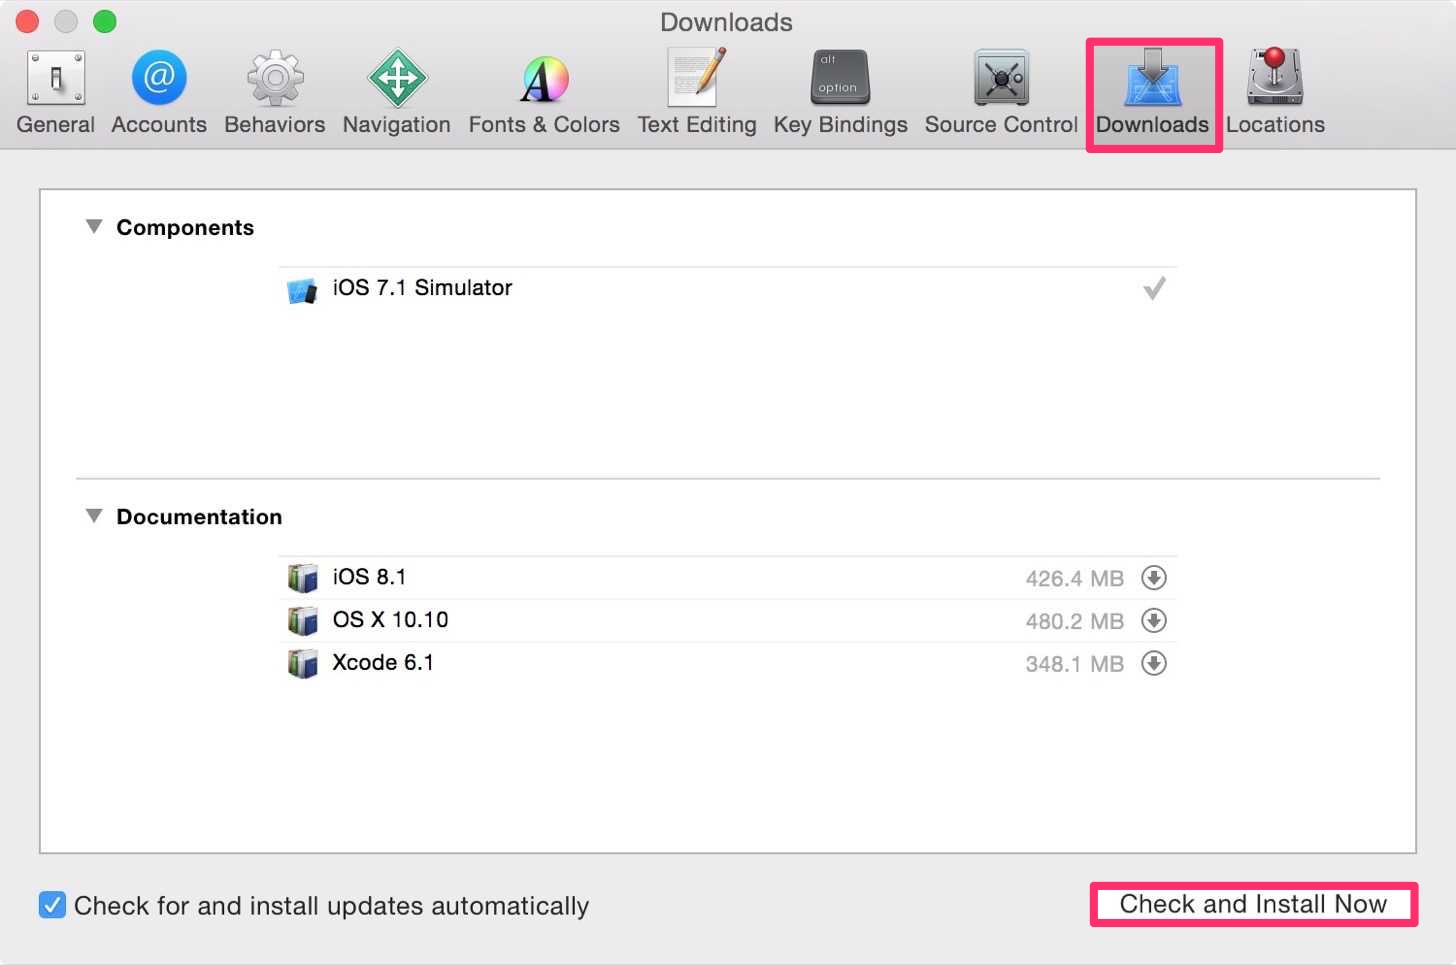This screenshot has width=1456, height=965.
Task: Open the Source Control vault icon
Action: pyautogui.click(x=1001, y=78)
